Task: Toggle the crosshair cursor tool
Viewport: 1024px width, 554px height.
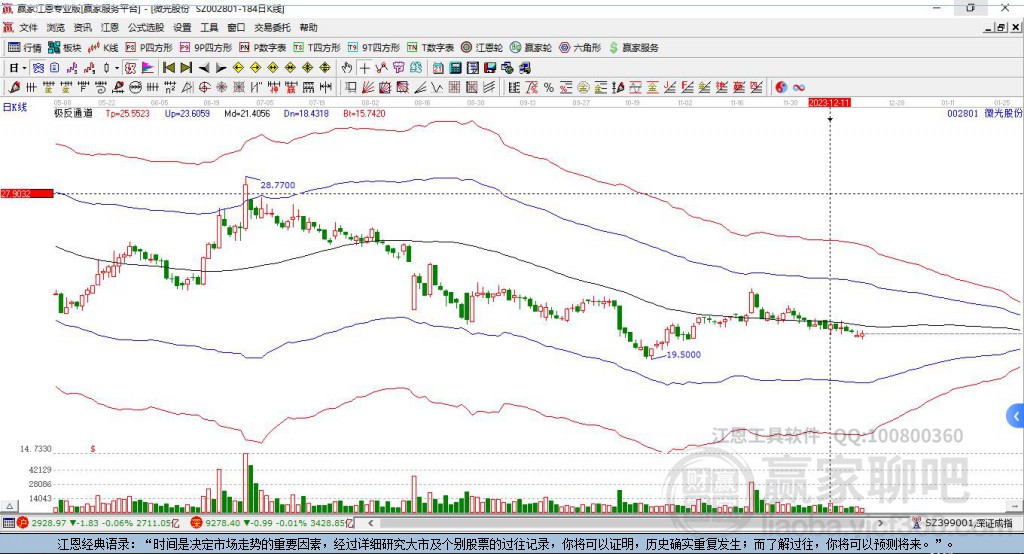Action: pyautogui.click(x=364, y=68)
